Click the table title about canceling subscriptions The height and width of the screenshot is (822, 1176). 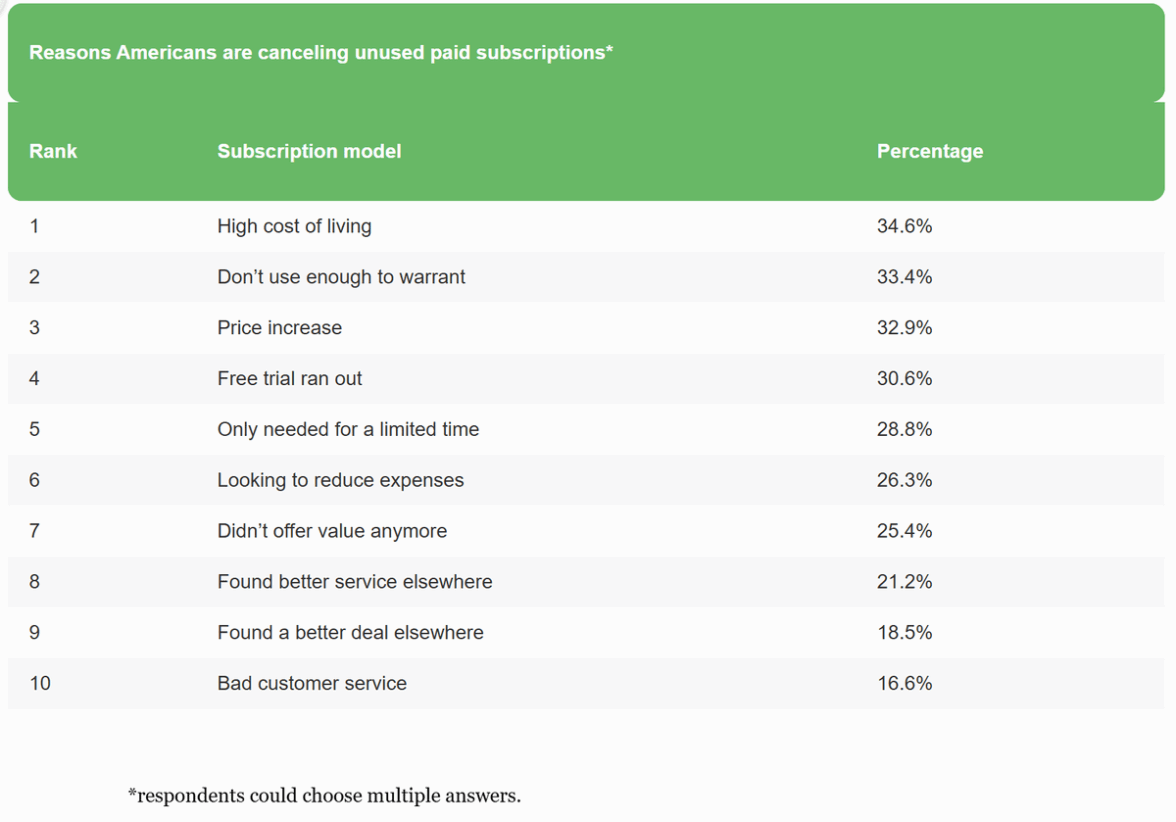point(320,53)
